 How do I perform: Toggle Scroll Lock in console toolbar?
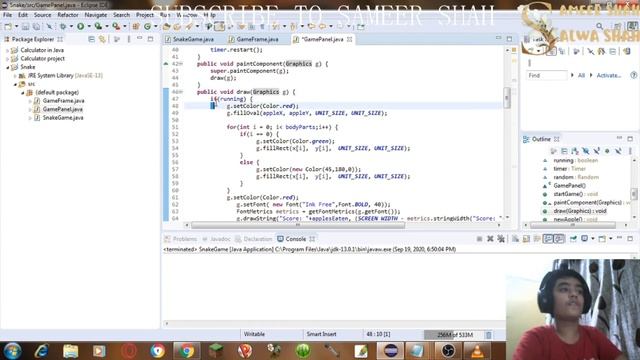click(526, 239)
